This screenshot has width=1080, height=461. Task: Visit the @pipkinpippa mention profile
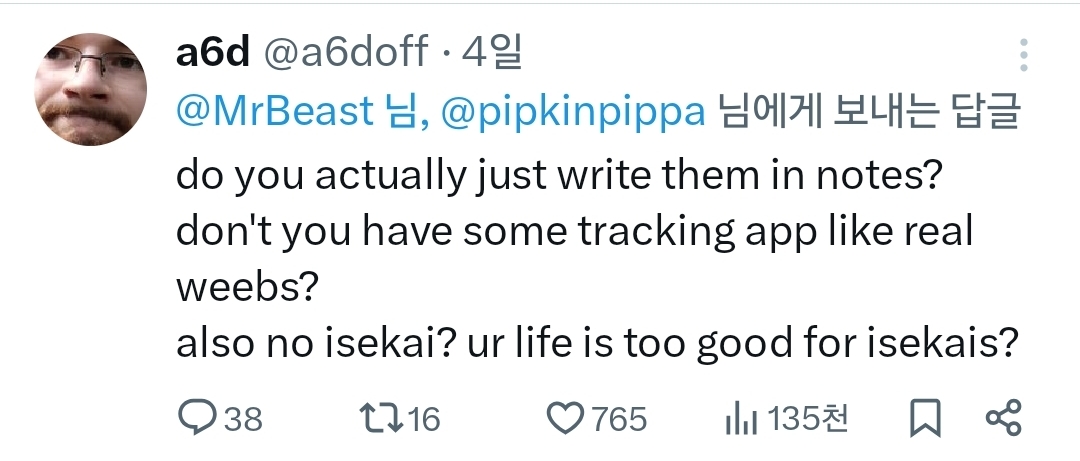573,112
